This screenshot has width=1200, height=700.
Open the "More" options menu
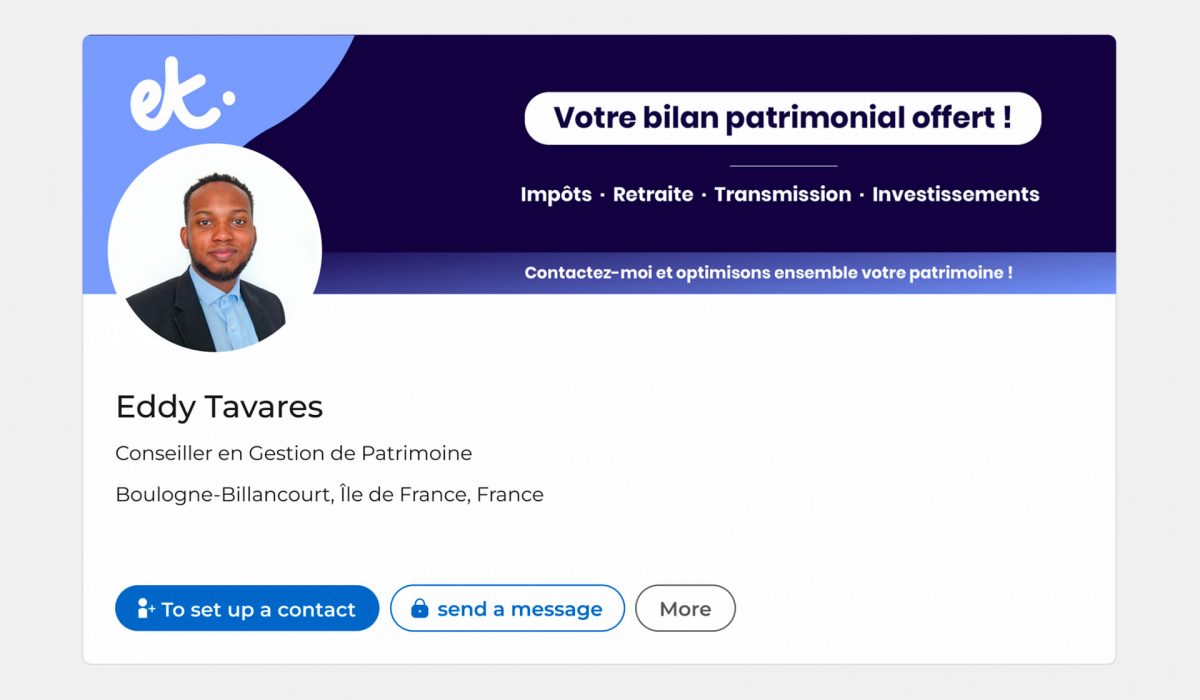click(685, 608)
